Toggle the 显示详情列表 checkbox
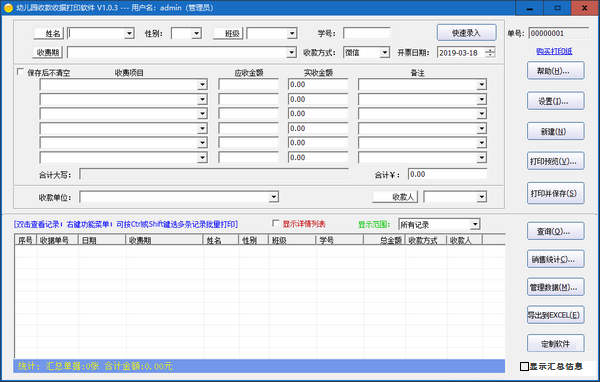The width and height of the screenshot is (600, 382). coord(276,223)
